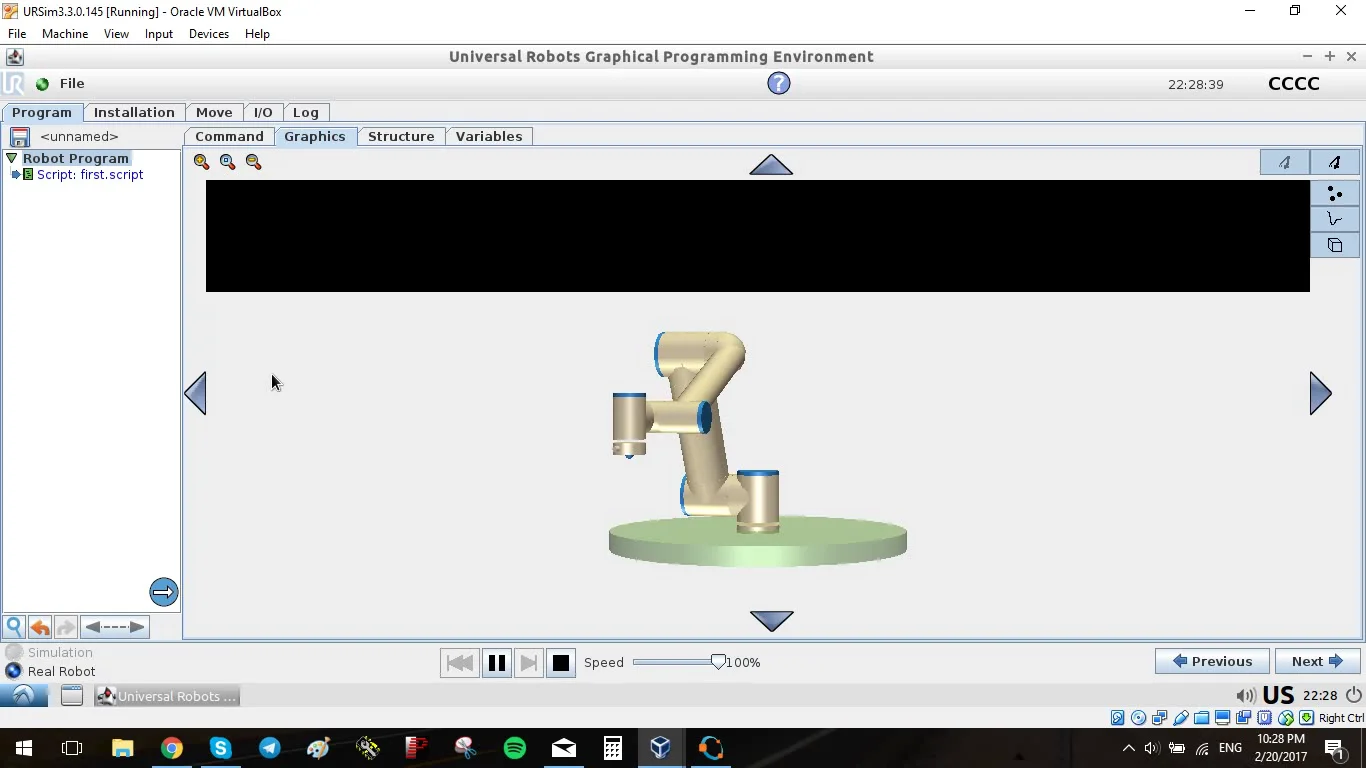
Task: Open the VirtualBox Machine menu
Action: (x=65, y=34)
